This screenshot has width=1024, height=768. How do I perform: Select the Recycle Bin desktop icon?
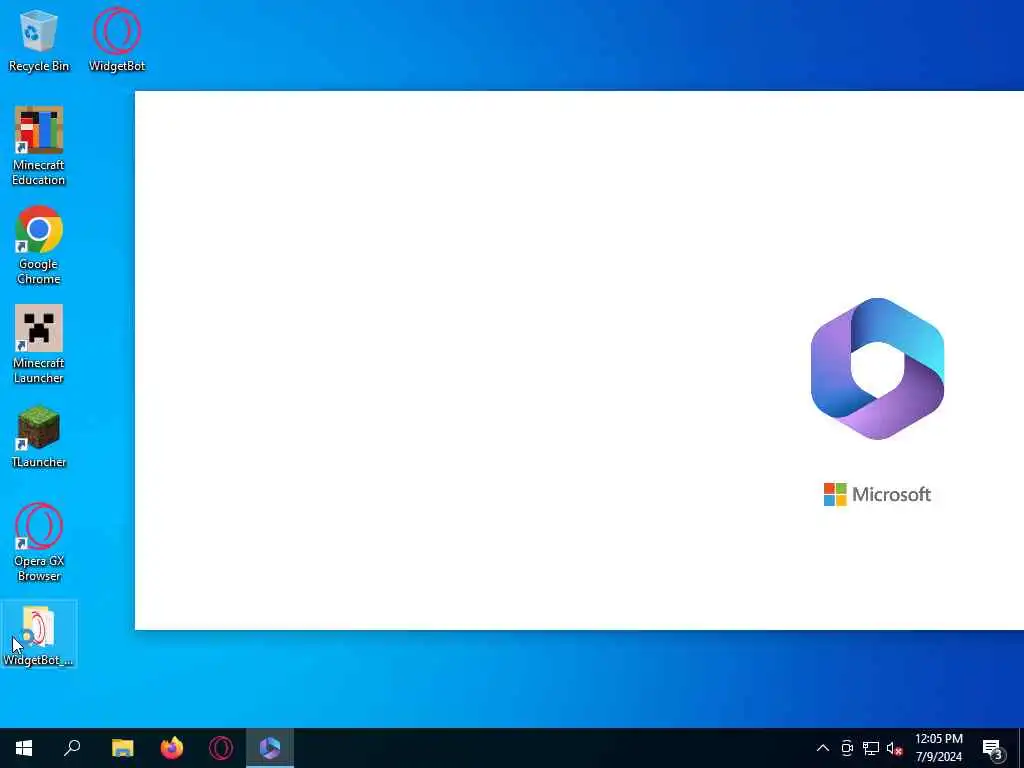[x=39, y=39]
